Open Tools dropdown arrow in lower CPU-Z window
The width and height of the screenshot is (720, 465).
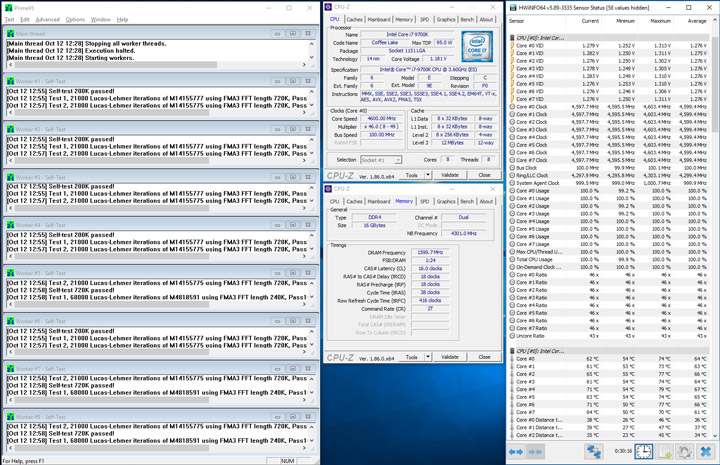[430, 355]
